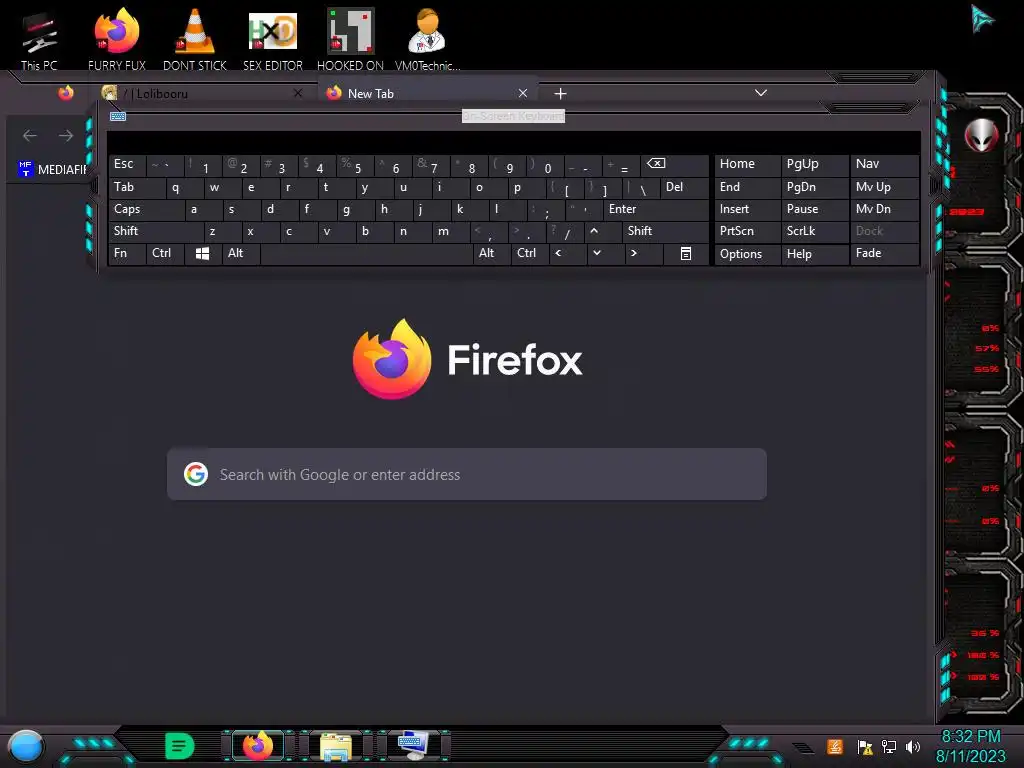Screen dimensions: 1024x768
Task: Open the volume speaker tray icon
Action: [913, 746]
